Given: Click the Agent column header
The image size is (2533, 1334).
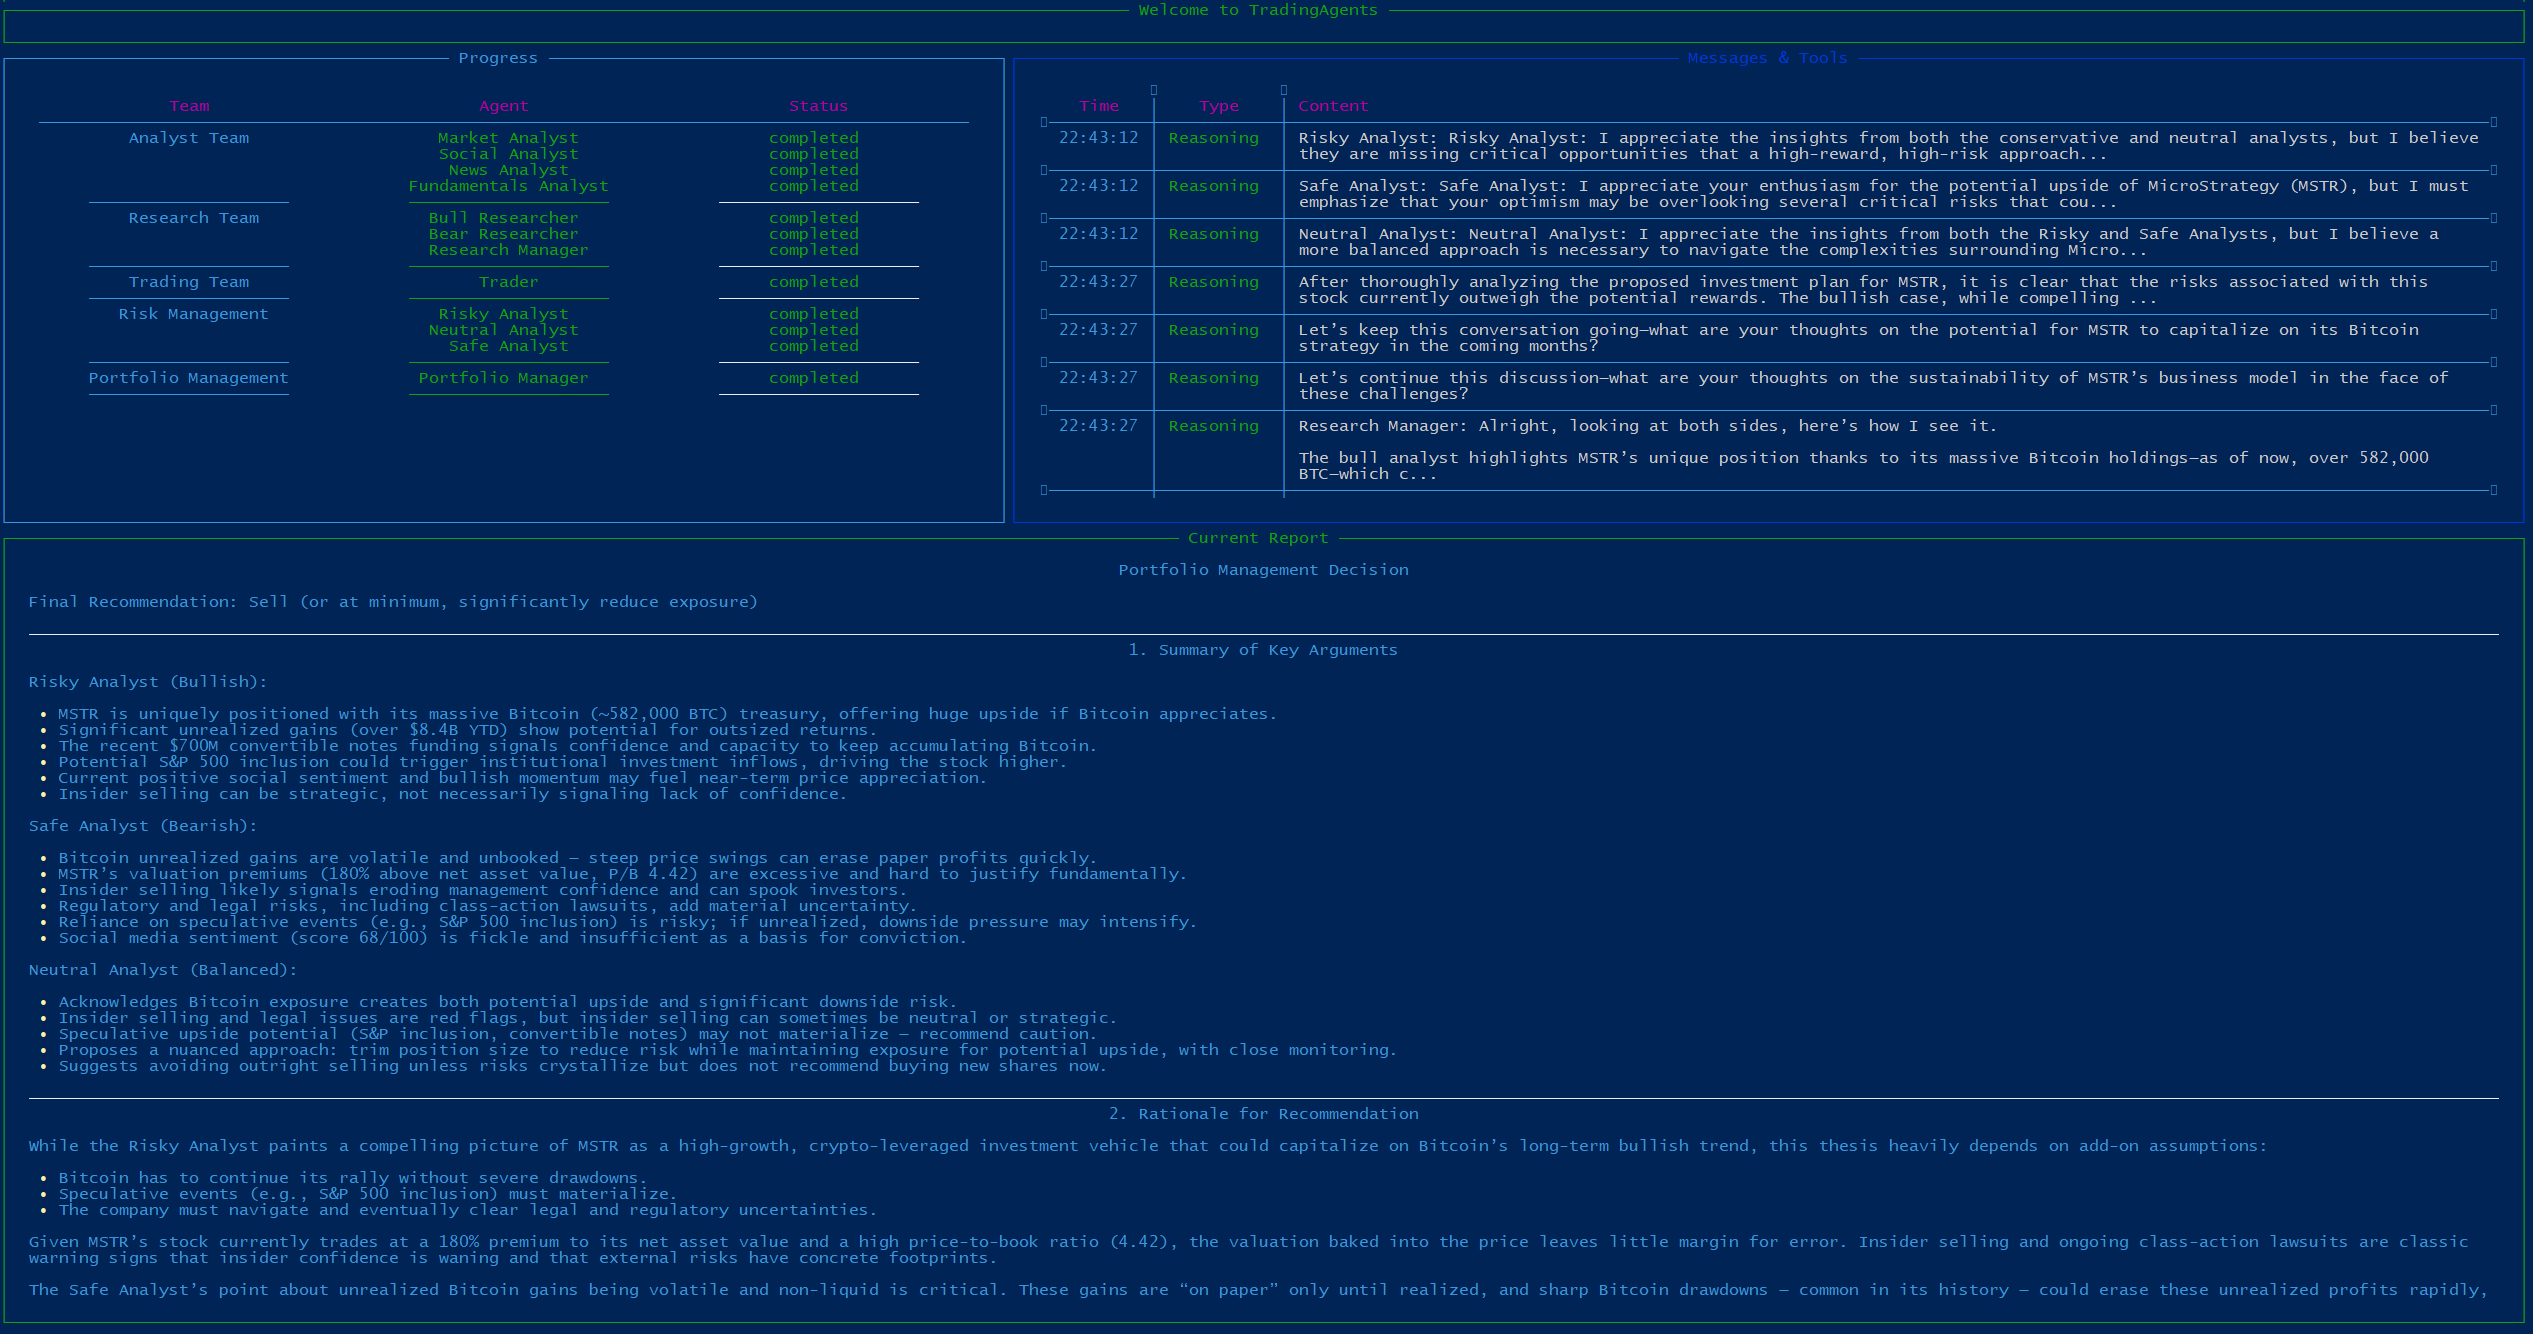Looking at the screenshot, I should tap(503, 106).
